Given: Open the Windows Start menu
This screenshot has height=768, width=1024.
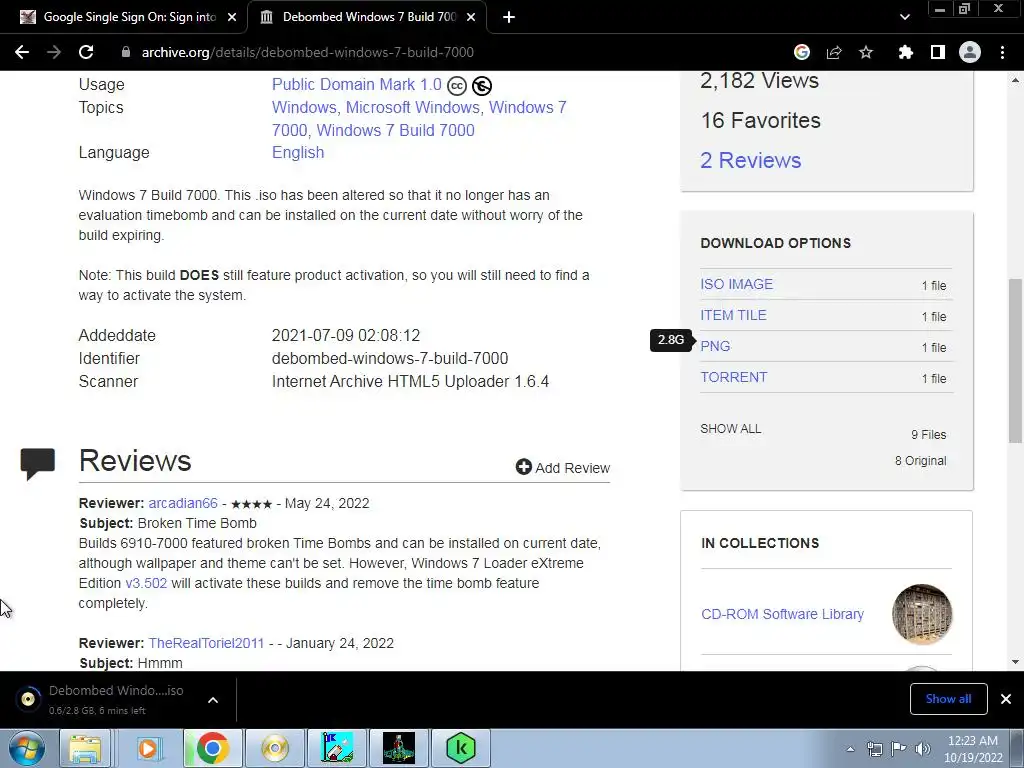Looking at the screenshot, I should (27, 748).
